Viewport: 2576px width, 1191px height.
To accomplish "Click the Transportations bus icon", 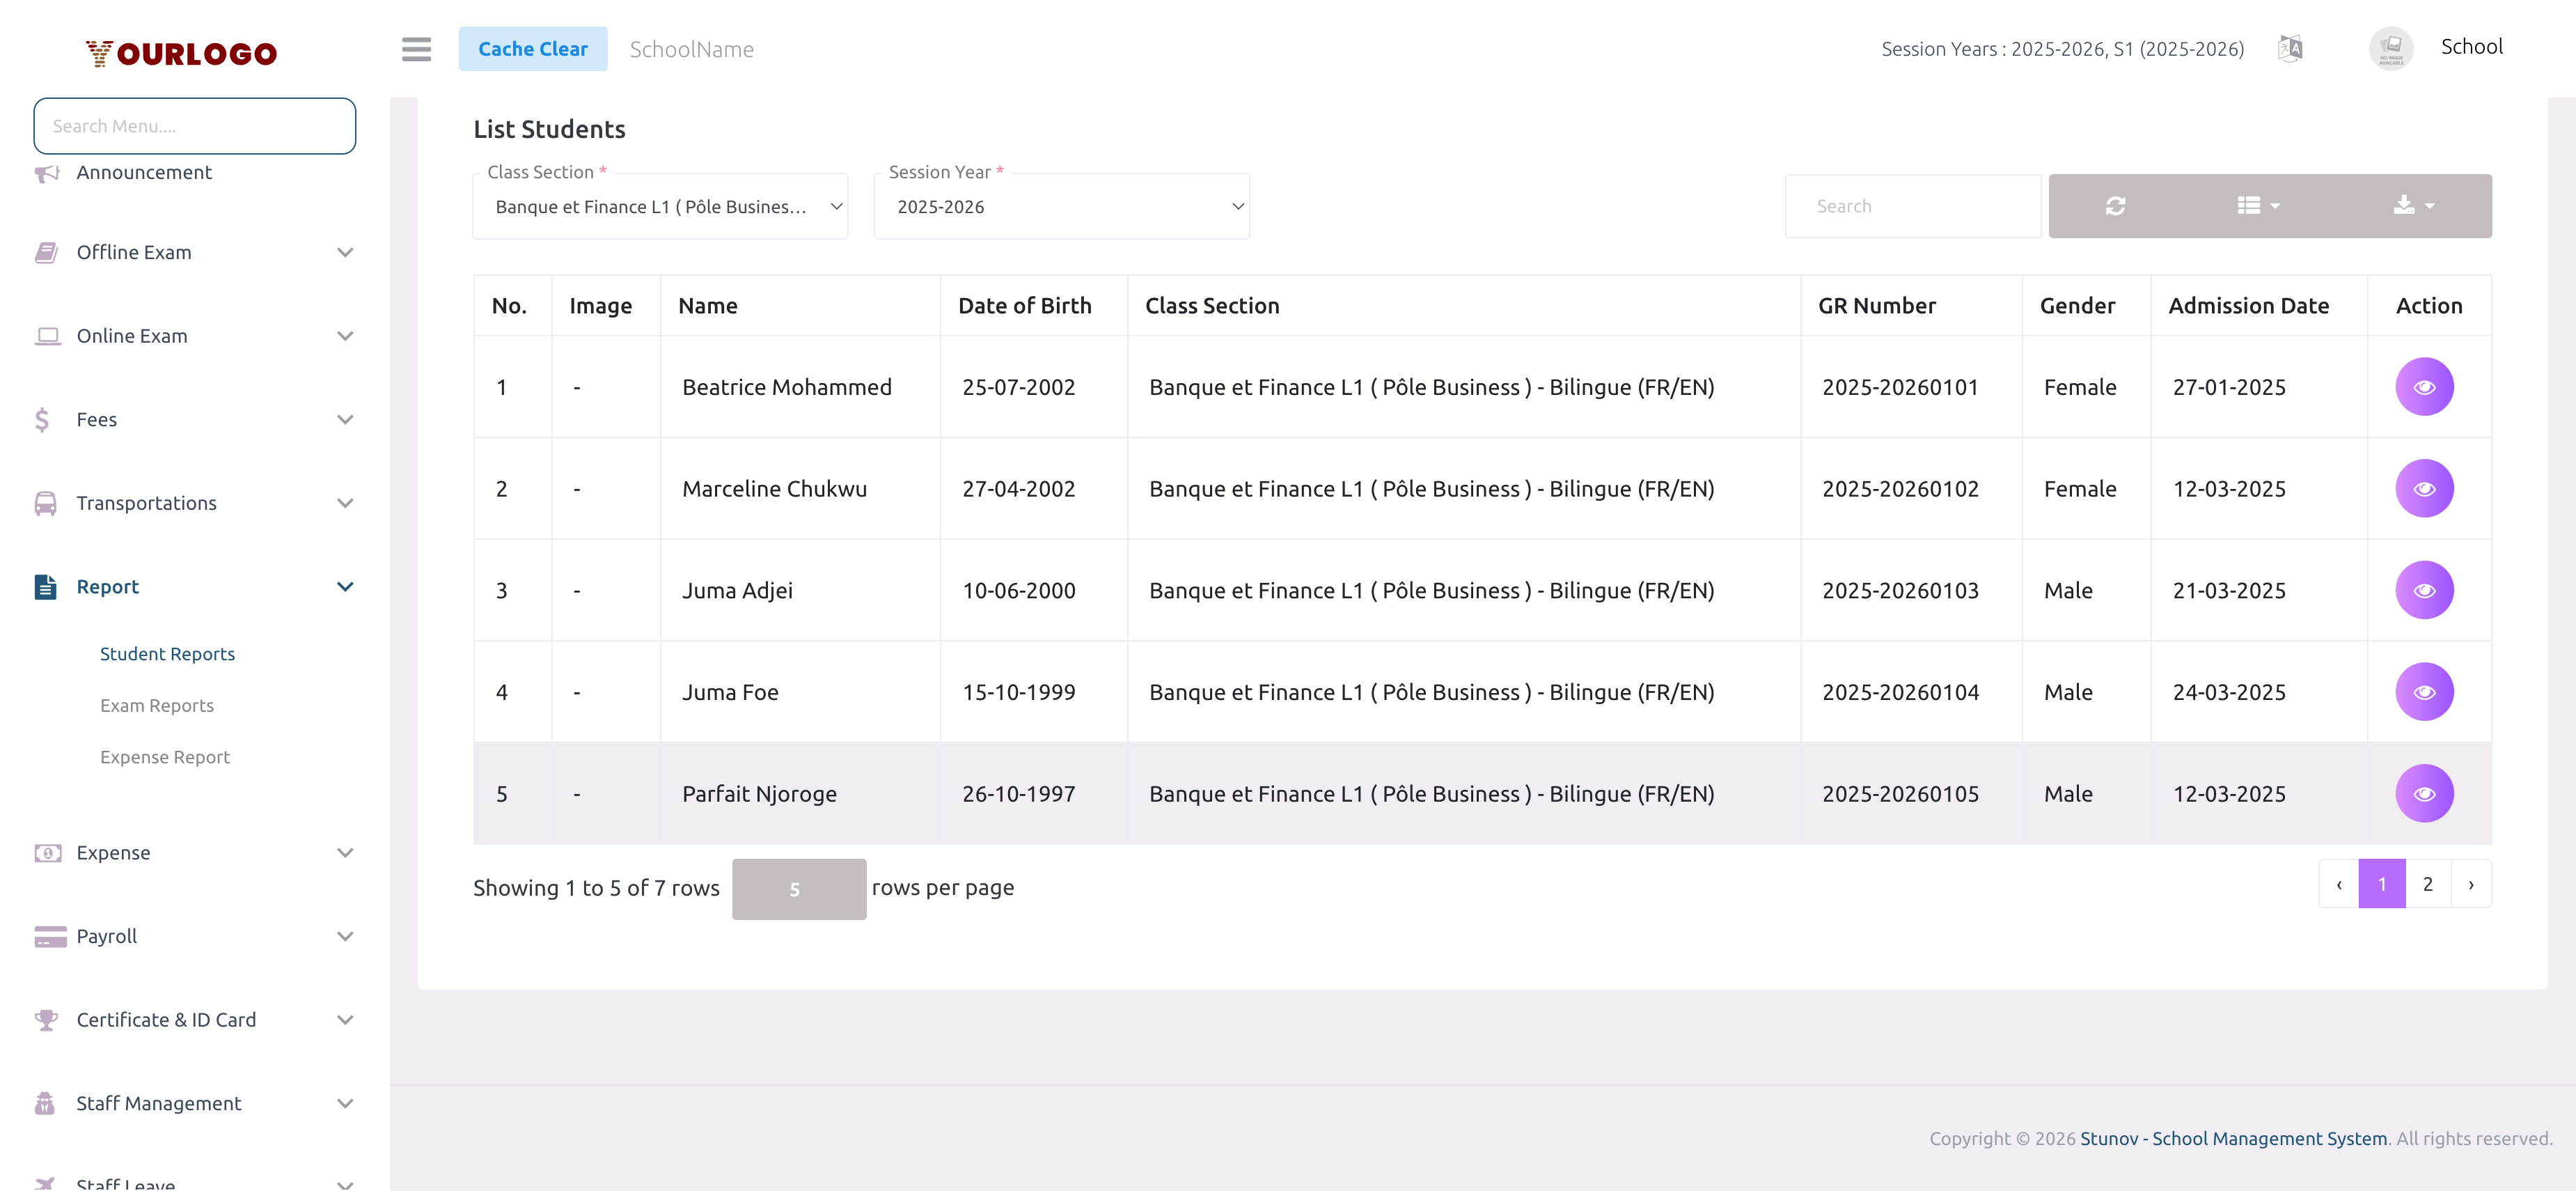I will pos(45,503).
